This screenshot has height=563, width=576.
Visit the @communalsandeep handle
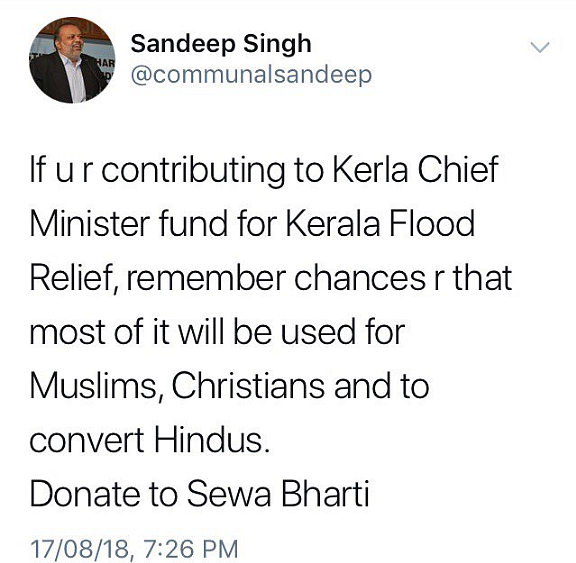[x=251, y=76]
